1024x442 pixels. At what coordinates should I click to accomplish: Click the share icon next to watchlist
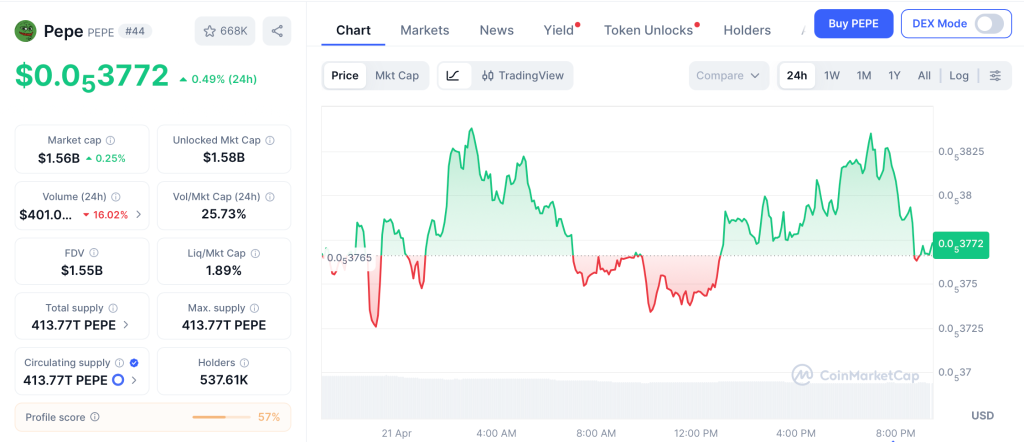point(277,31)
